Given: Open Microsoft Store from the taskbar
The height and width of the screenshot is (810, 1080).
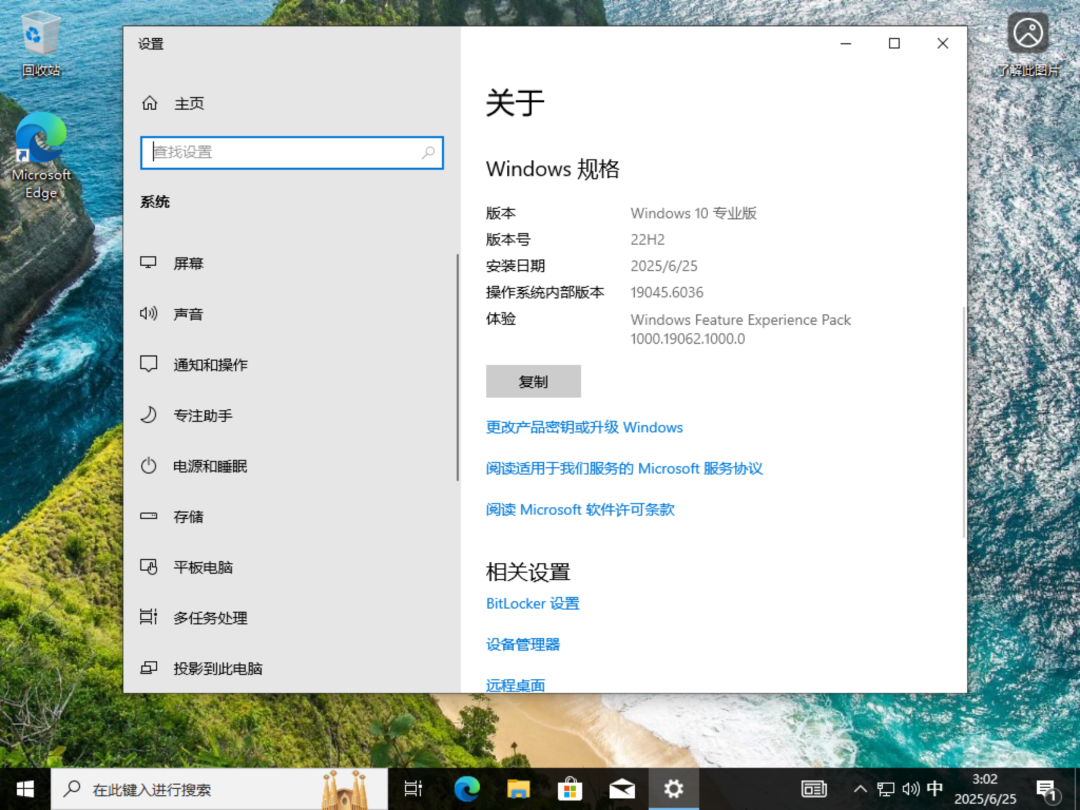Looking at the screenshot, I should tap(570, 789).
